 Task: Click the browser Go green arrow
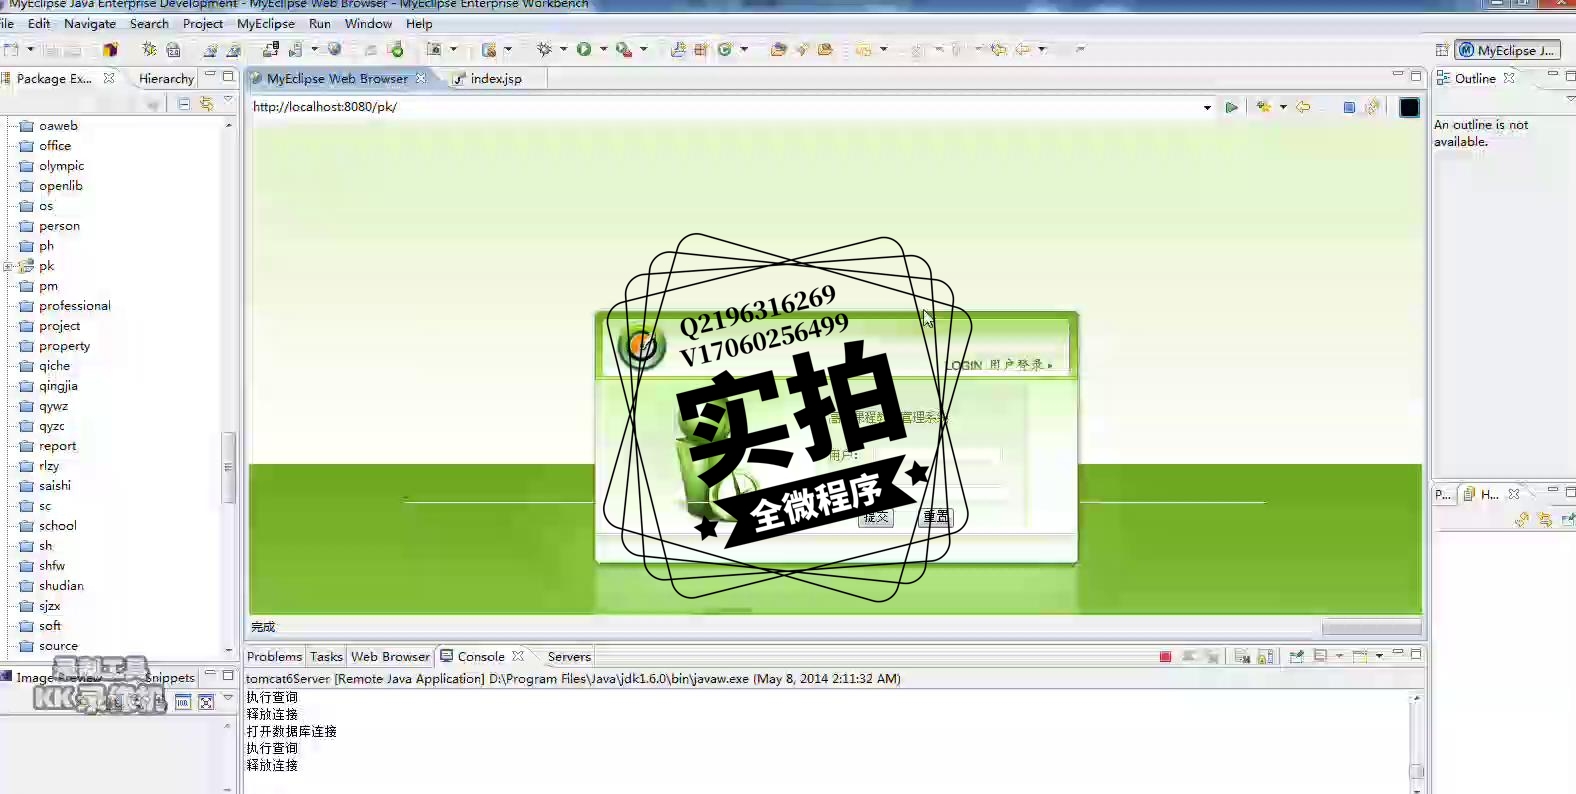(x=1232, y=107)
